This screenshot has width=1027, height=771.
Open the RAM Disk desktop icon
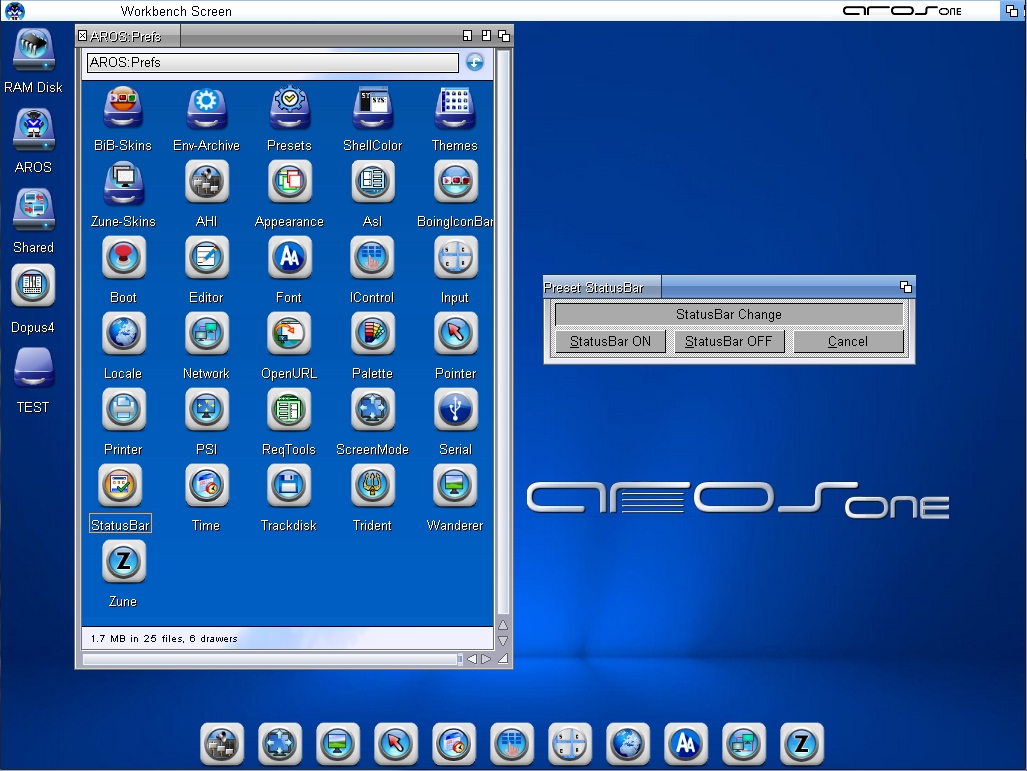point(33,50)
